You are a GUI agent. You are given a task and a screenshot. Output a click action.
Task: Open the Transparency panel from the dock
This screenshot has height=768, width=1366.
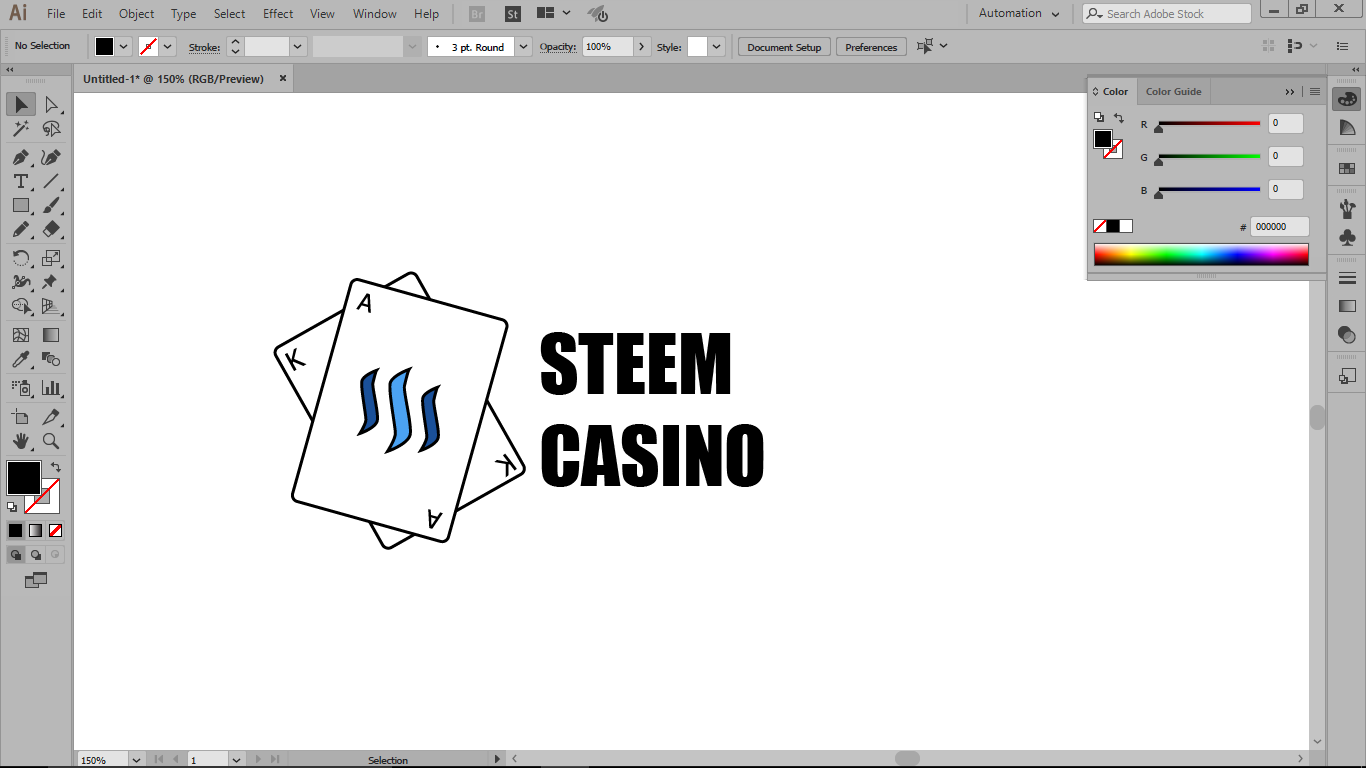pos(1347,335)
